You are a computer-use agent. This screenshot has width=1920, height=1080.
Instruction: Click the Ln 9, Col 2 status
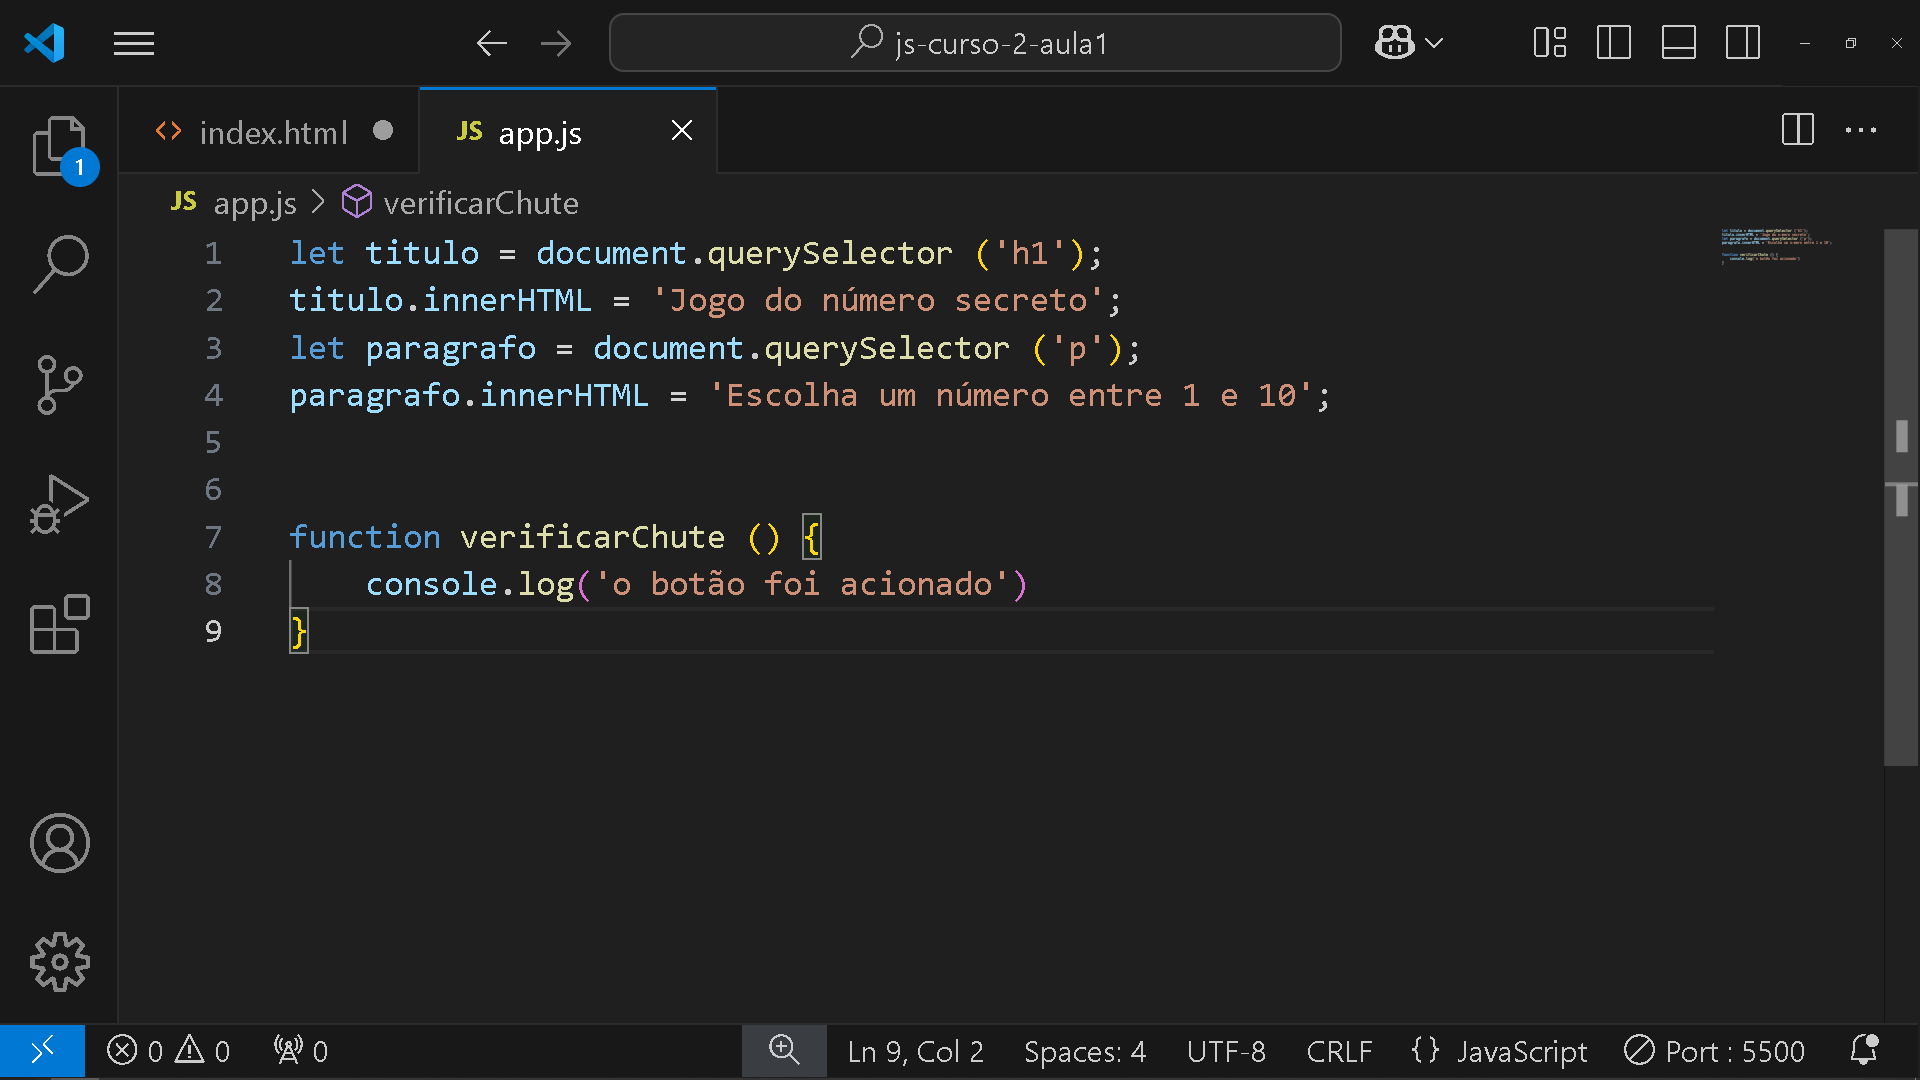(x=915, y=1052)
